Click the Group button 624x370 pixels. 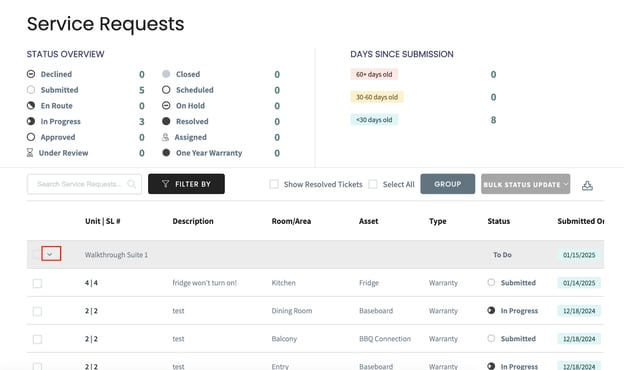(448, 184)
